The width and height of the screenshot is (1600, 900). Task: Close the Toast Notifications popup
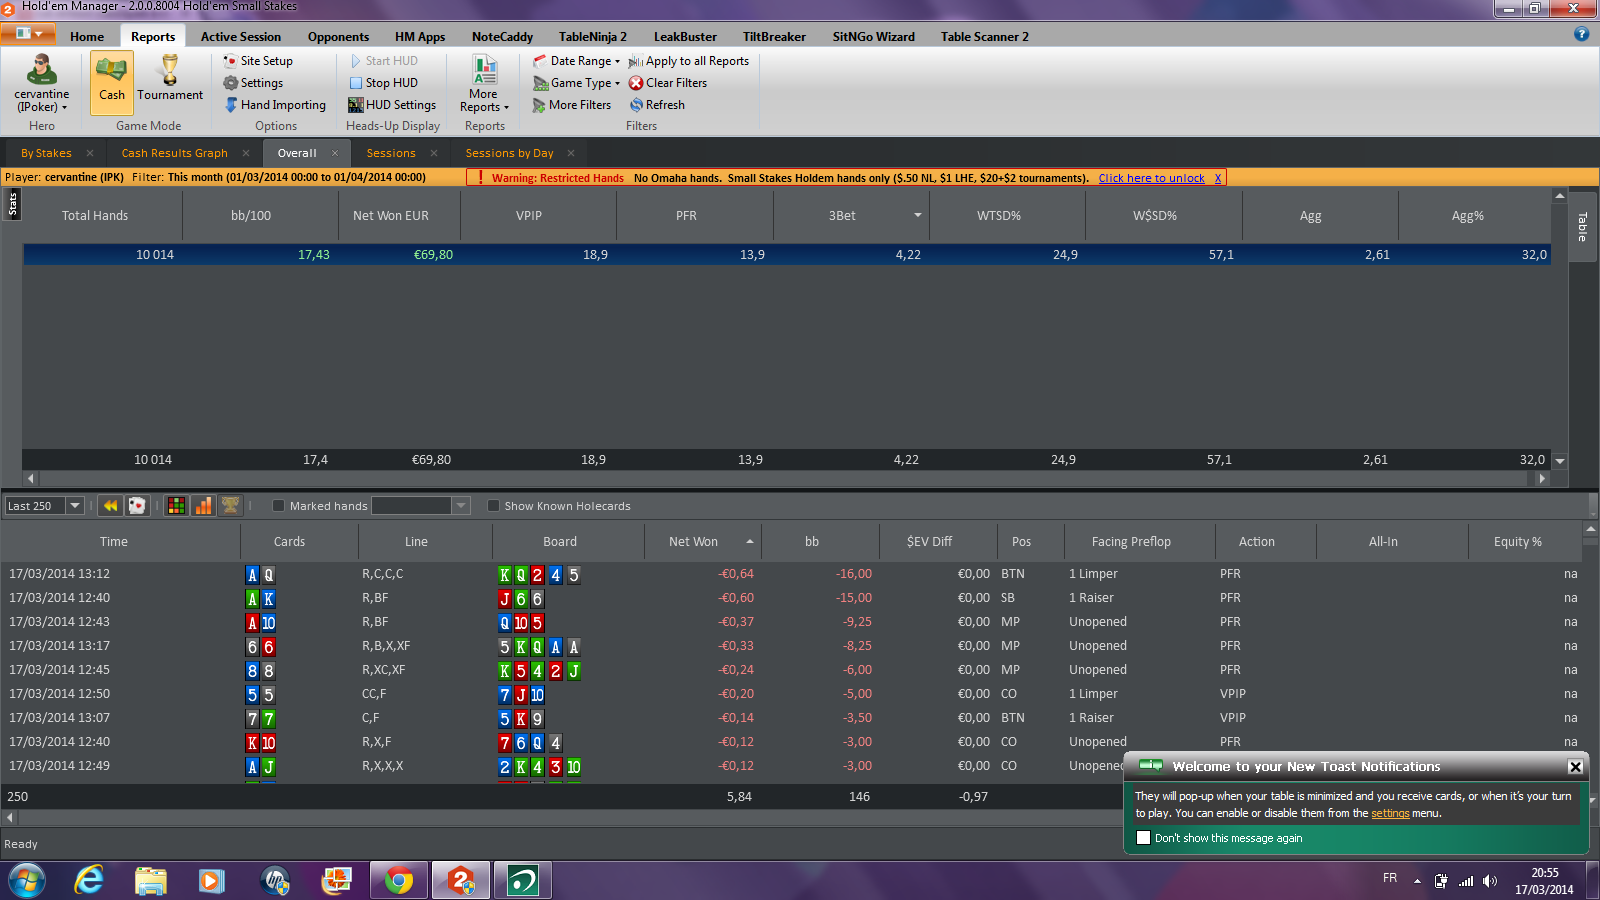tap(1575, 767)
